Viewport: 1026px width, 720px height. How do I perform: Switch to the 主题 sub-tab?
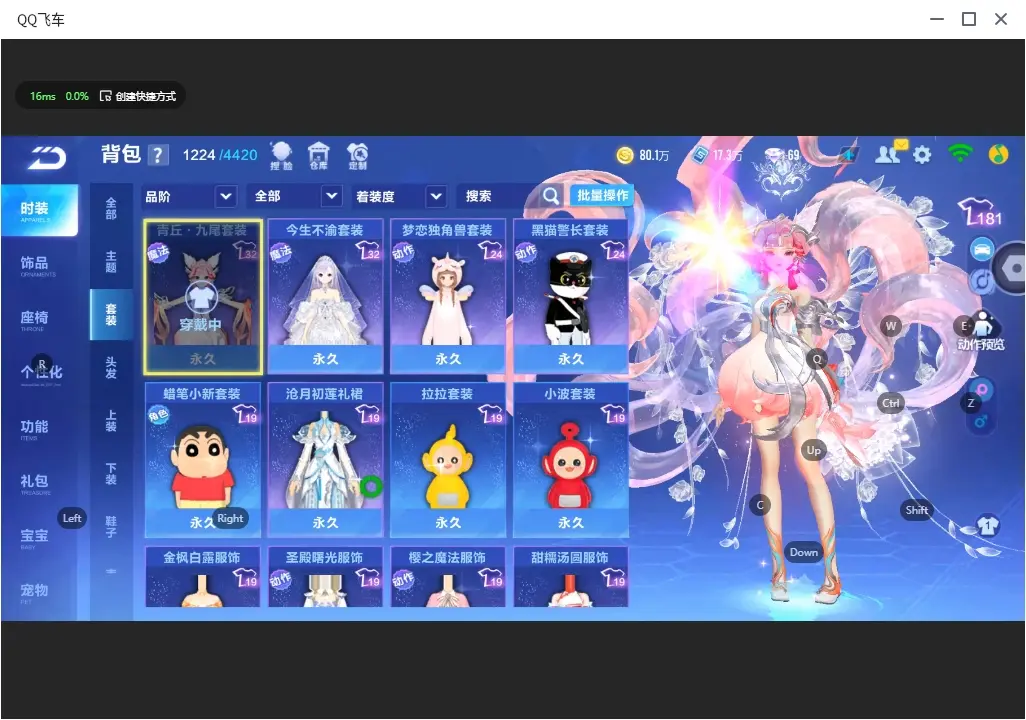(111, 262)
